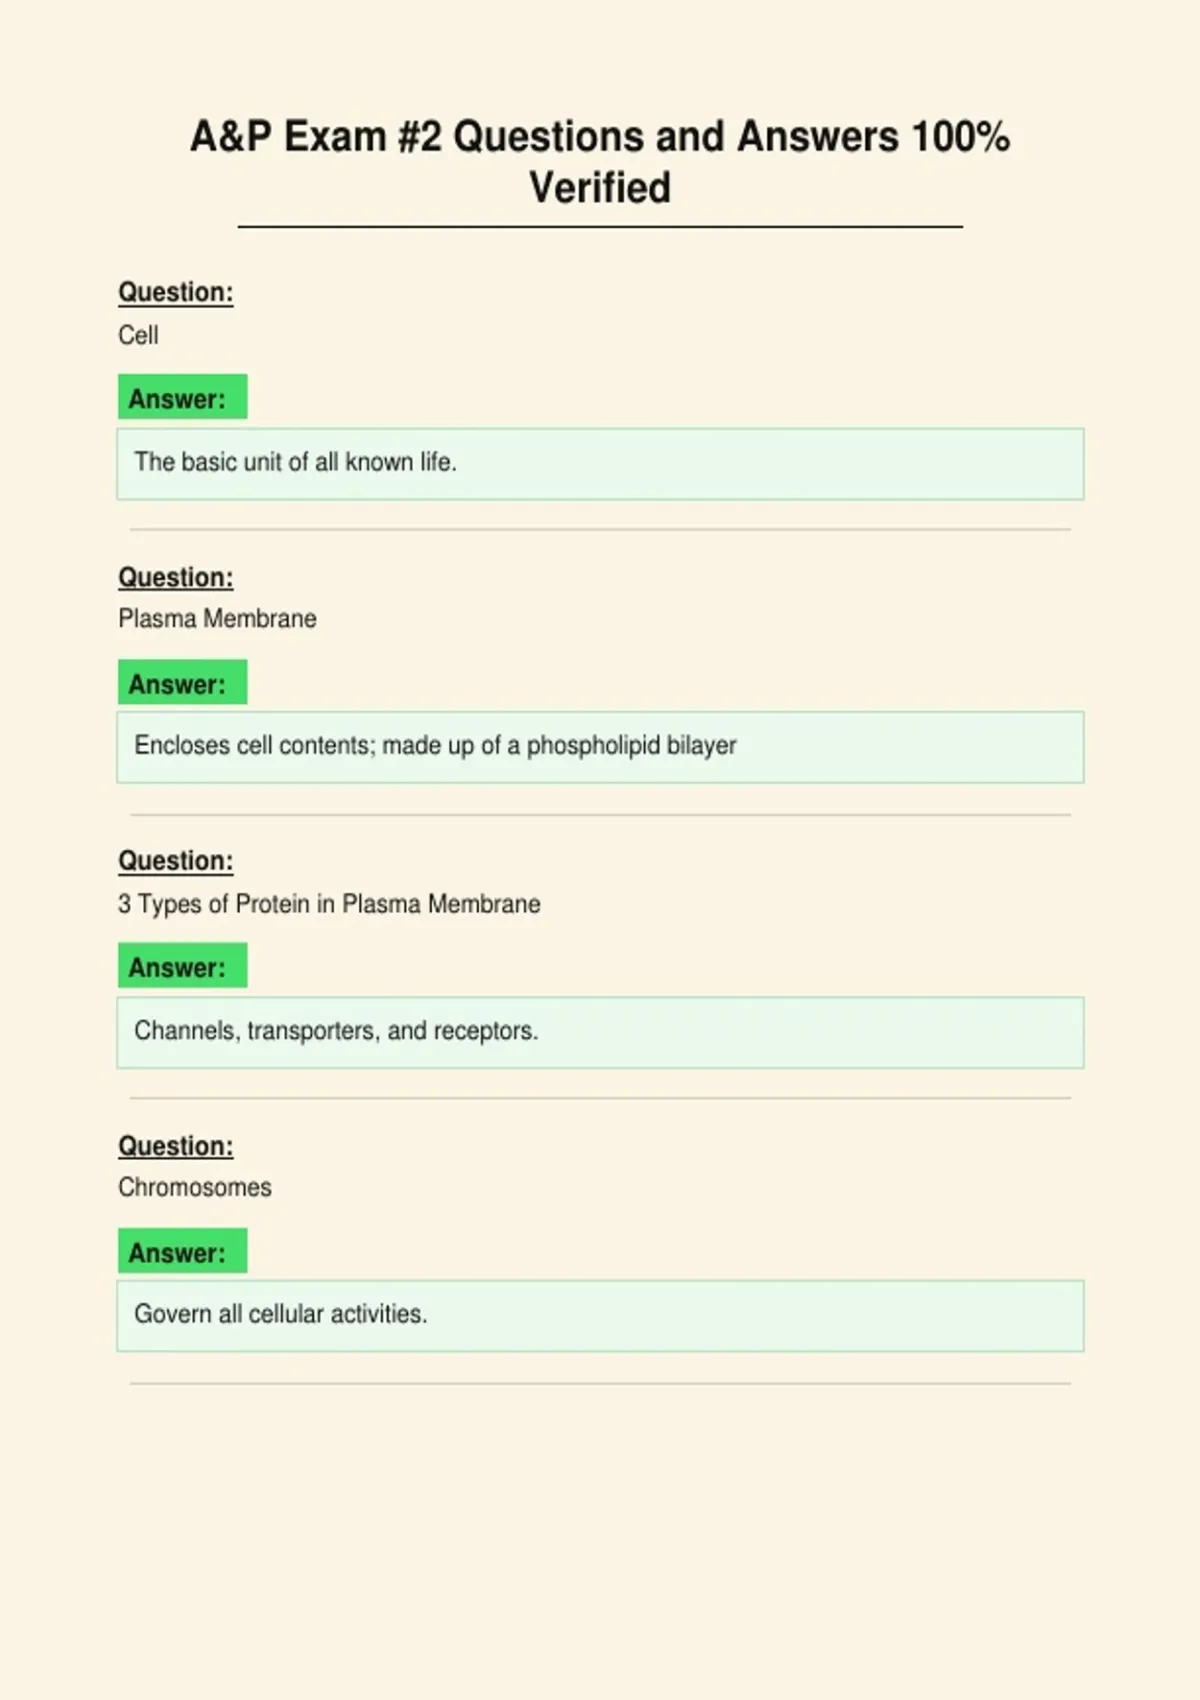This screenshot has height=1700, width=1200.
Task: Click the divider line below the Chromosomes answer
Action: [x=600, y=1384]
